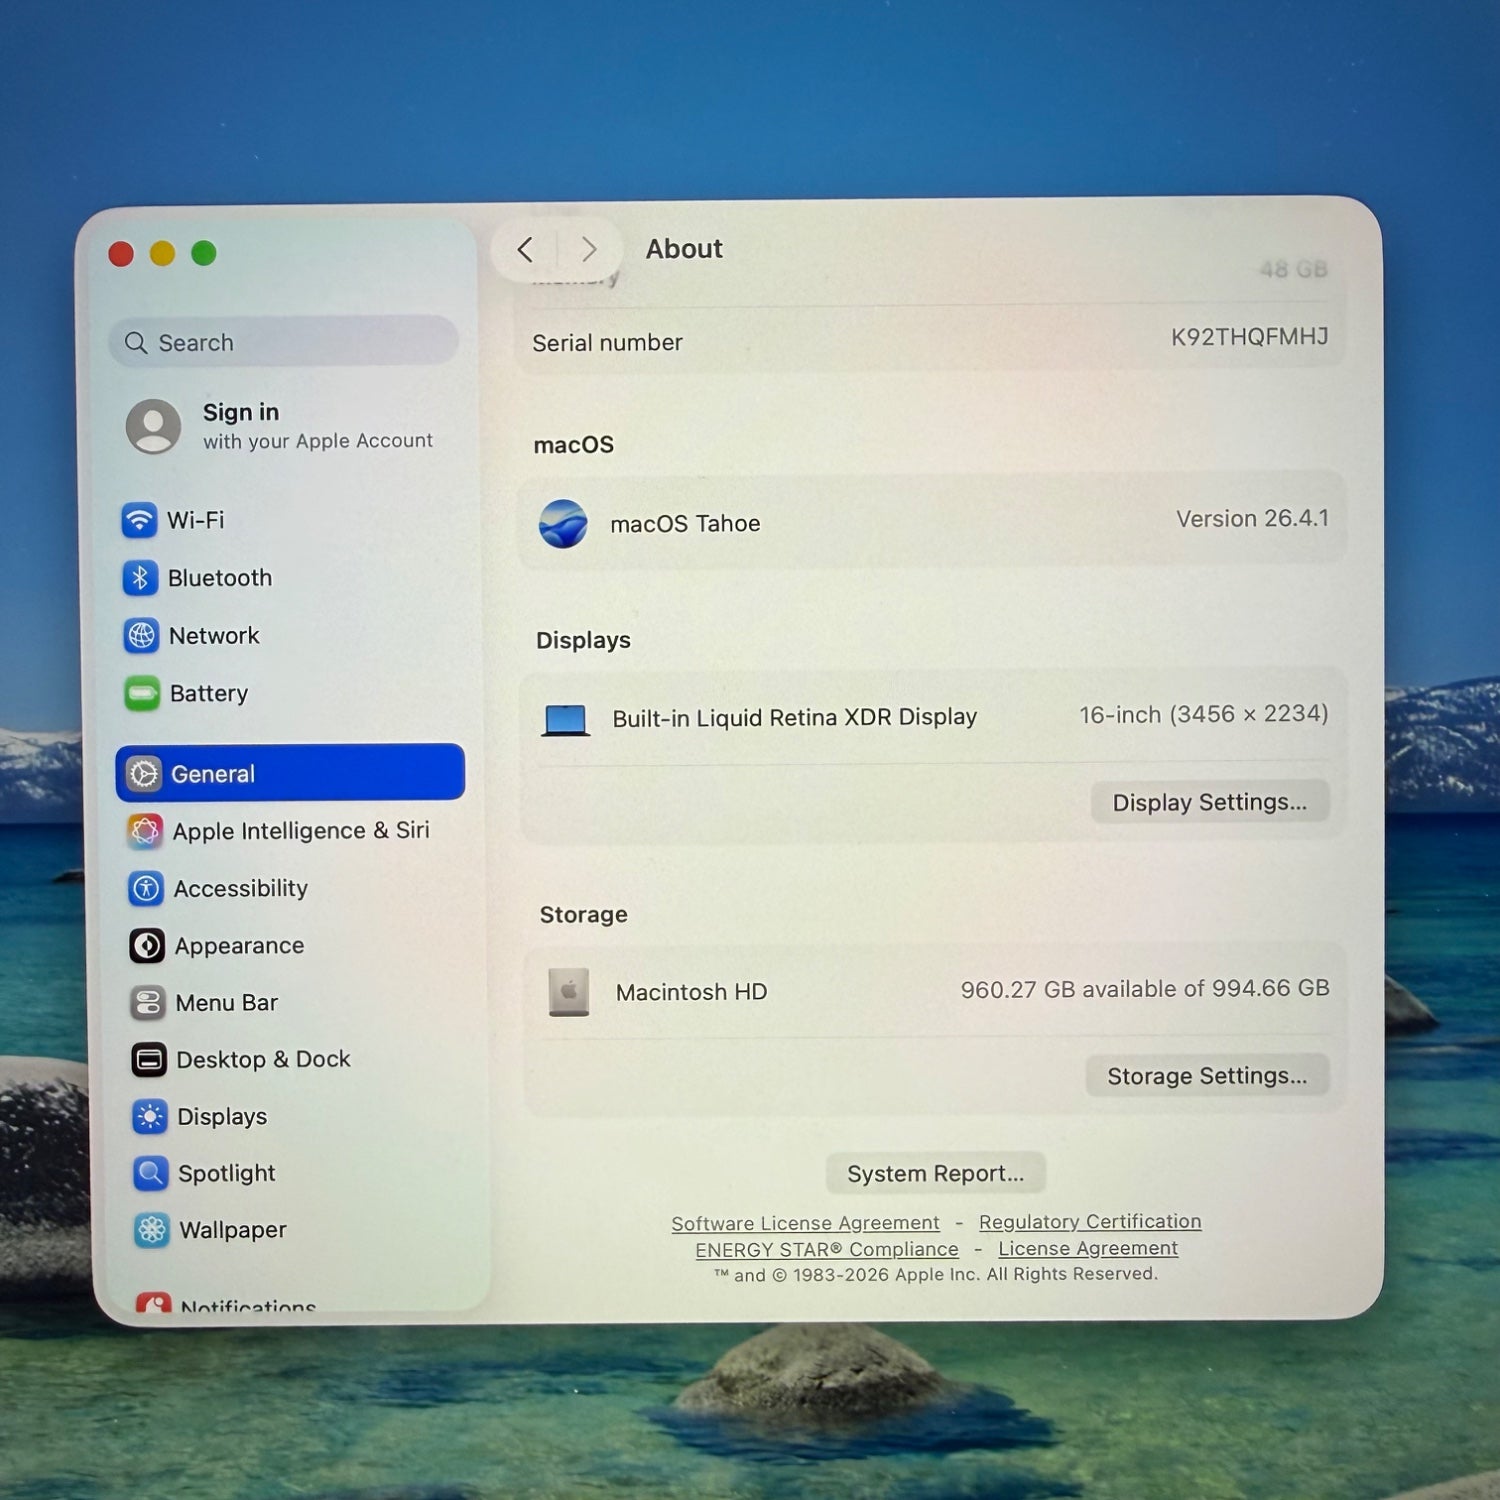Click the green Battery icon

[x=142, y=693]
